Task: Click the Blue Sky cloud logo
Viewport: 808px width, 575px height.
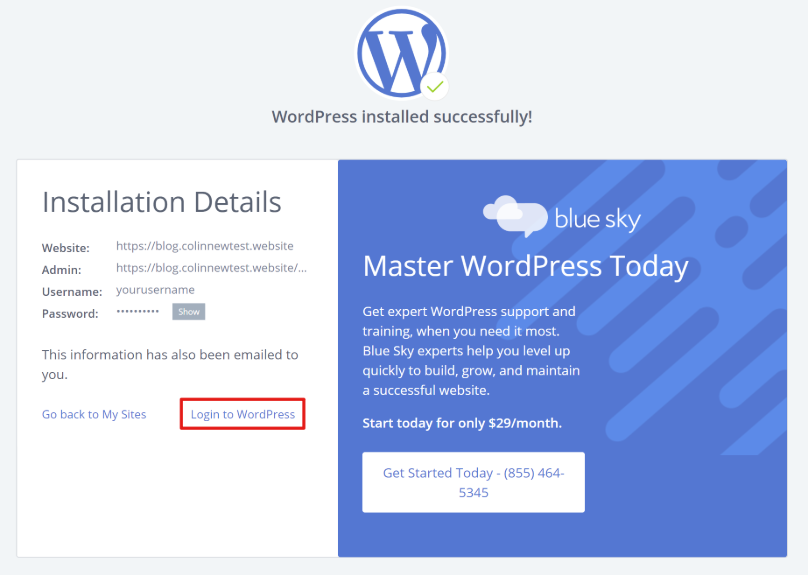Action: (515, 216)
